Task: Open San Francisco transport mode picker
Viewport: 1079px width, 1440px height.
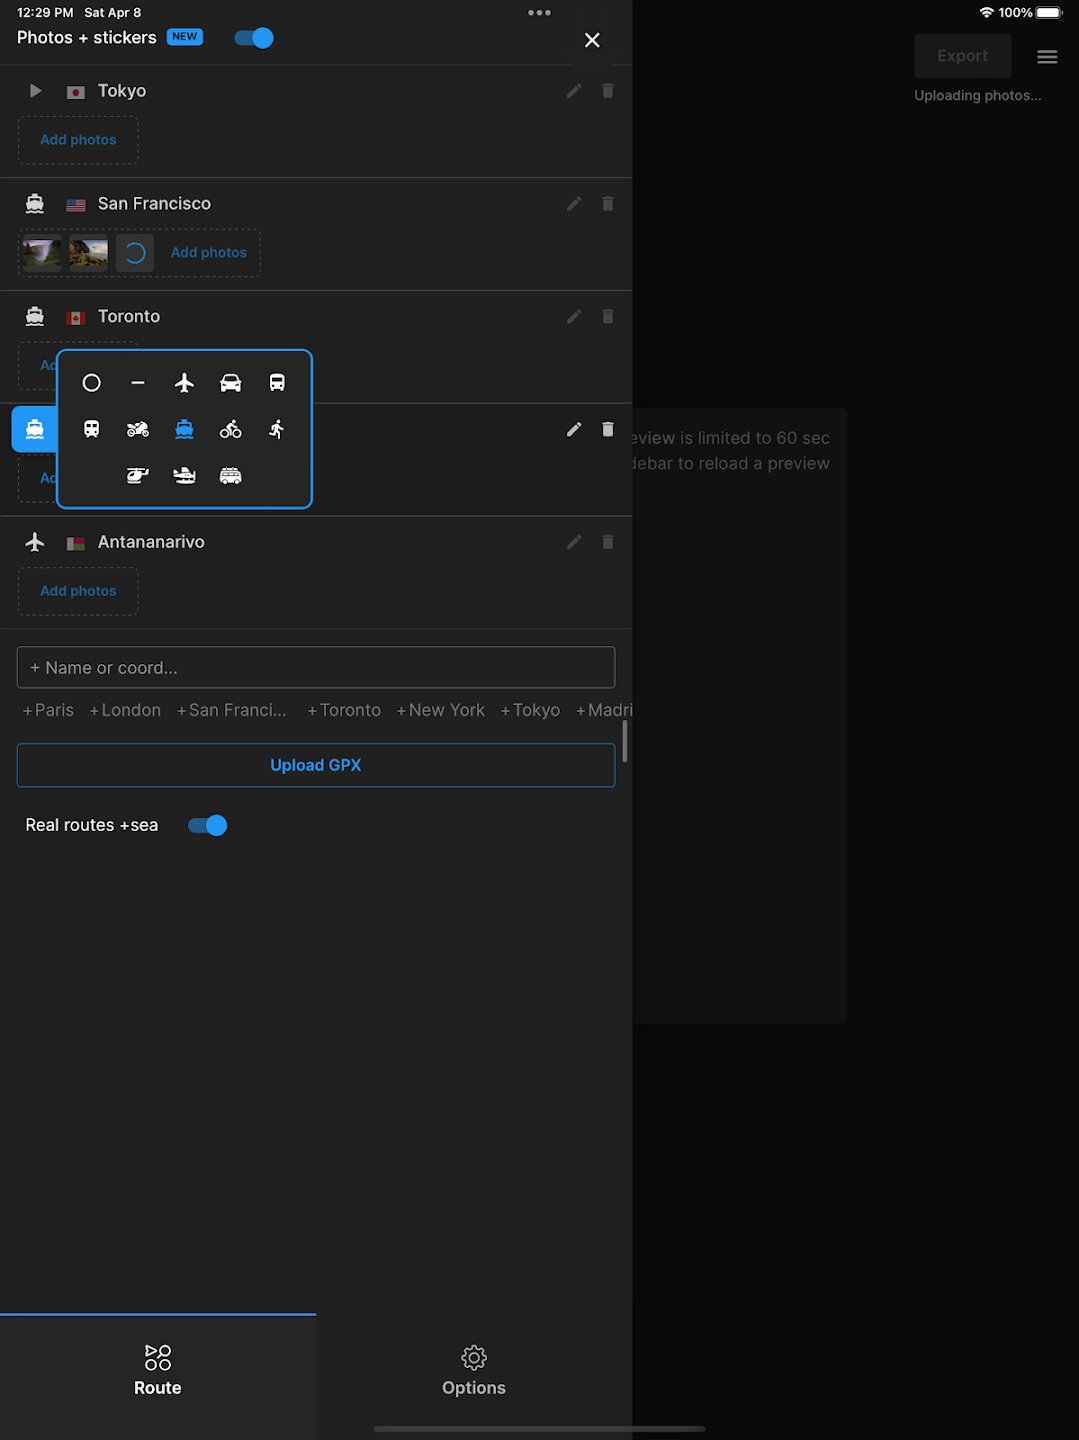Action: pos(35,204)
